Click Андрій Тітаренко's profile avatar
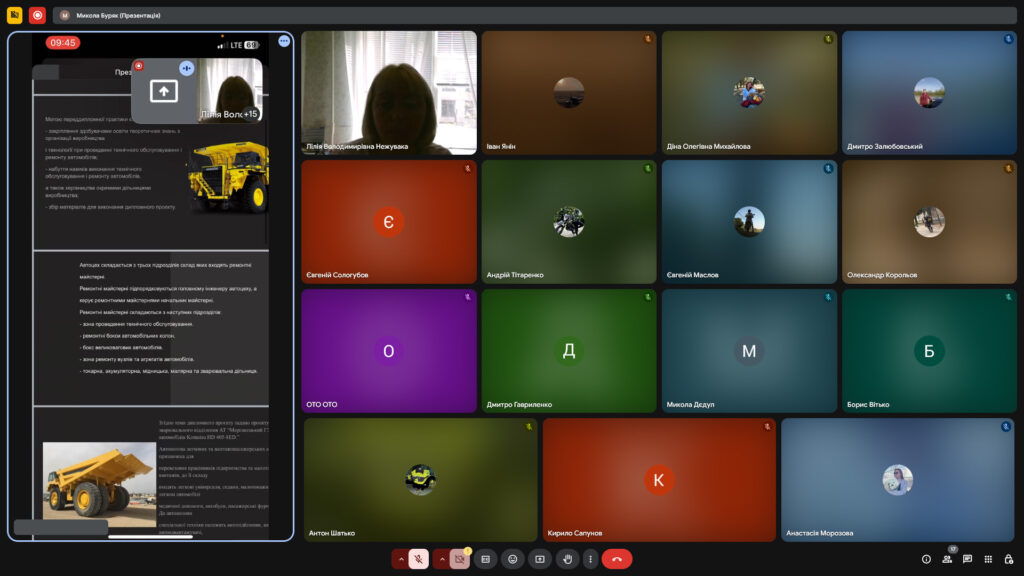Screen dimensions: 1024x576 click(x=569, y=222)
